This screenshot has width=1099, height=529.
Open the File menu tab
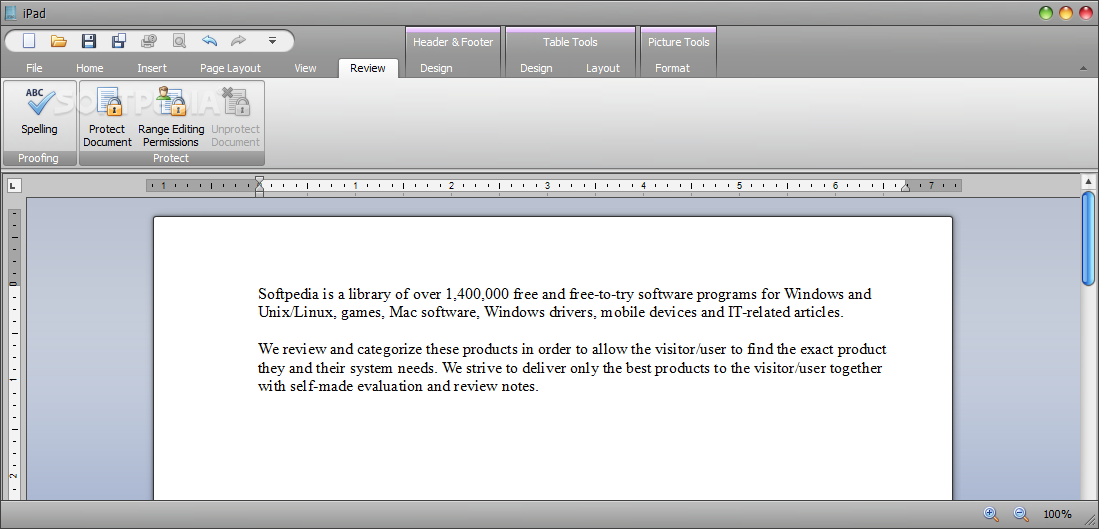[x=34, y=68]
